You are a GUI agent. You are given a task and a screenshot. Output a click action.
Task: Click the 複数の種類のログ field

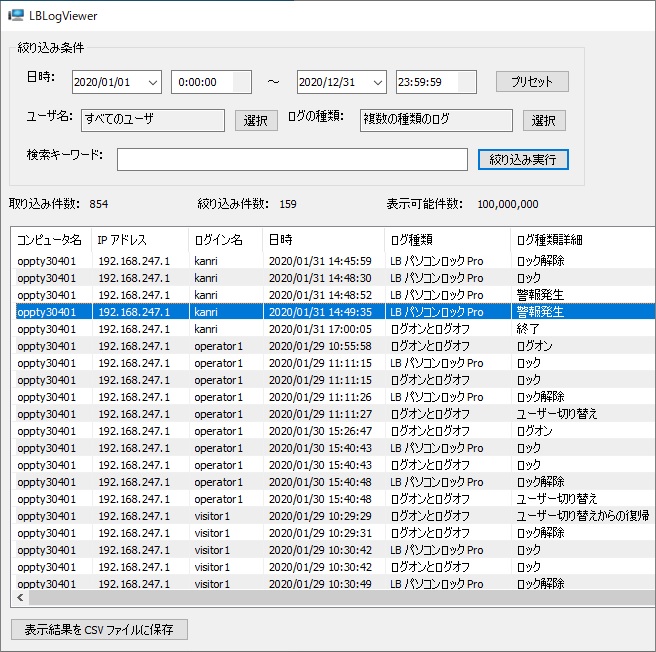pos(436,121)
